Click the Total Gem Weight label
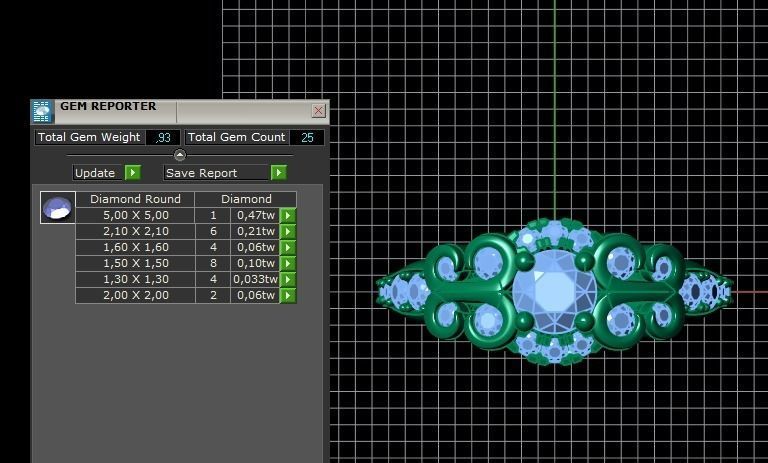This screenshot has width=768, height=463. pos(89,137)
